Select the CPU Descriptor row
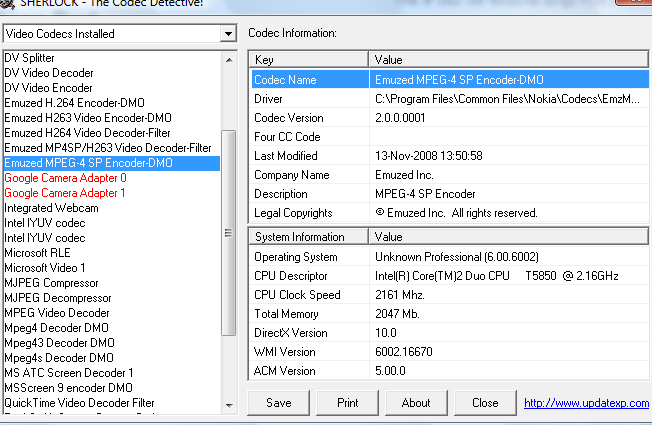Viewport: 652px width, 425px height. point(450,276)
